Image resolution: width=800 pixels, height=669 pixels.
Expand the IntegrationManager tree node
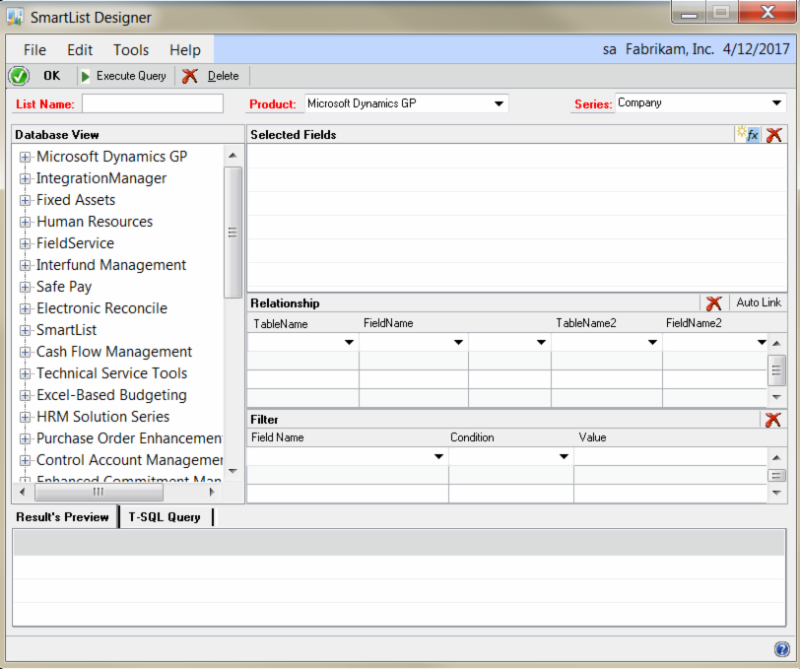point(24,179)
